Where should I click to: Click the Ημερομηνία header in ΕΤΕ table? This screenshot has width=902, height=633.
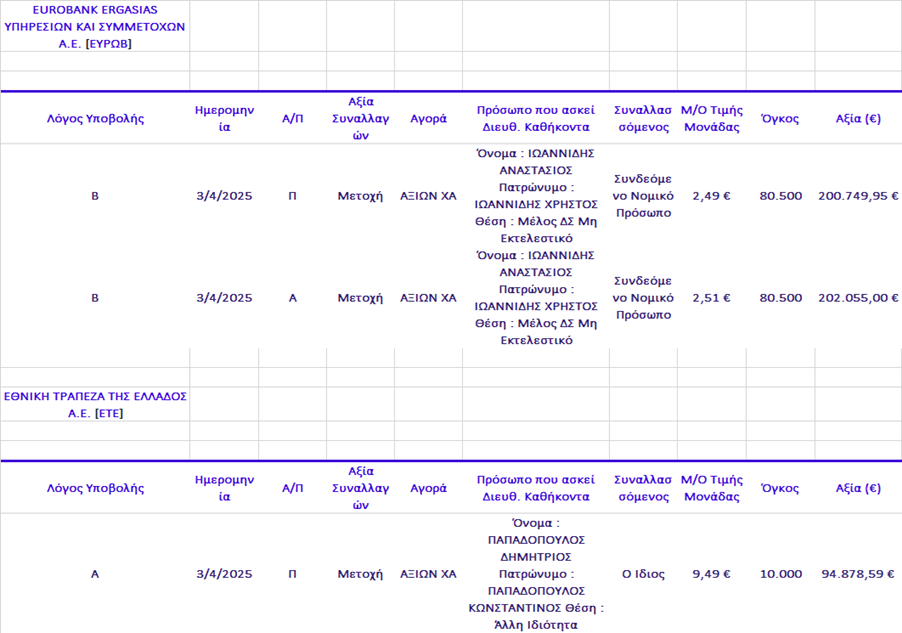[x=224, y=488]
